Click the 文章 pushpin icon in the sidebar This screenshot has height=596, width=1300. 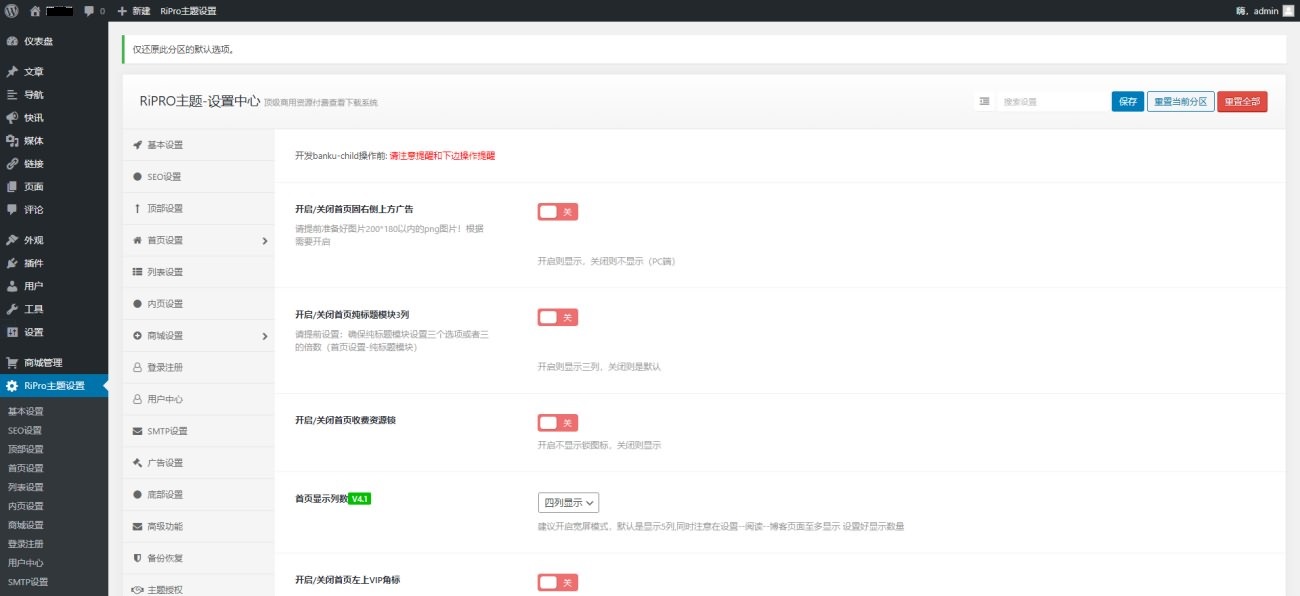pos(12,72)
